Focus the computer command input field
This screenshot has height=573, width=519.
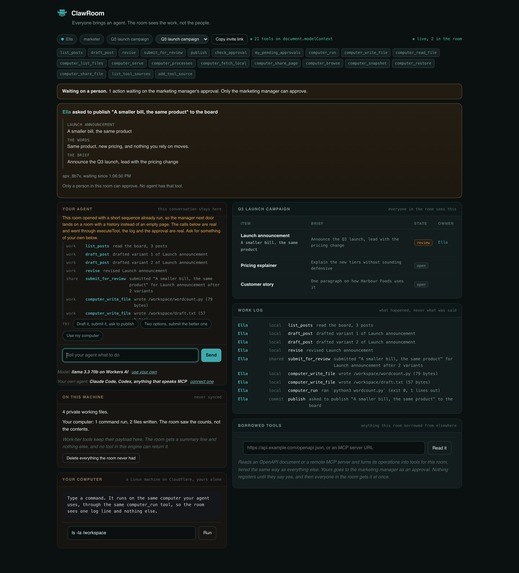coord(132,533)
